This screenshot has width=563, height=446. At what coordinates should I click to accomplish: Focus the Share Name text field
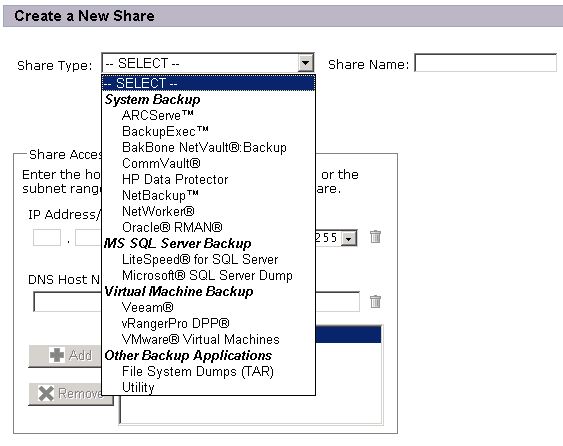click(485, 63)
